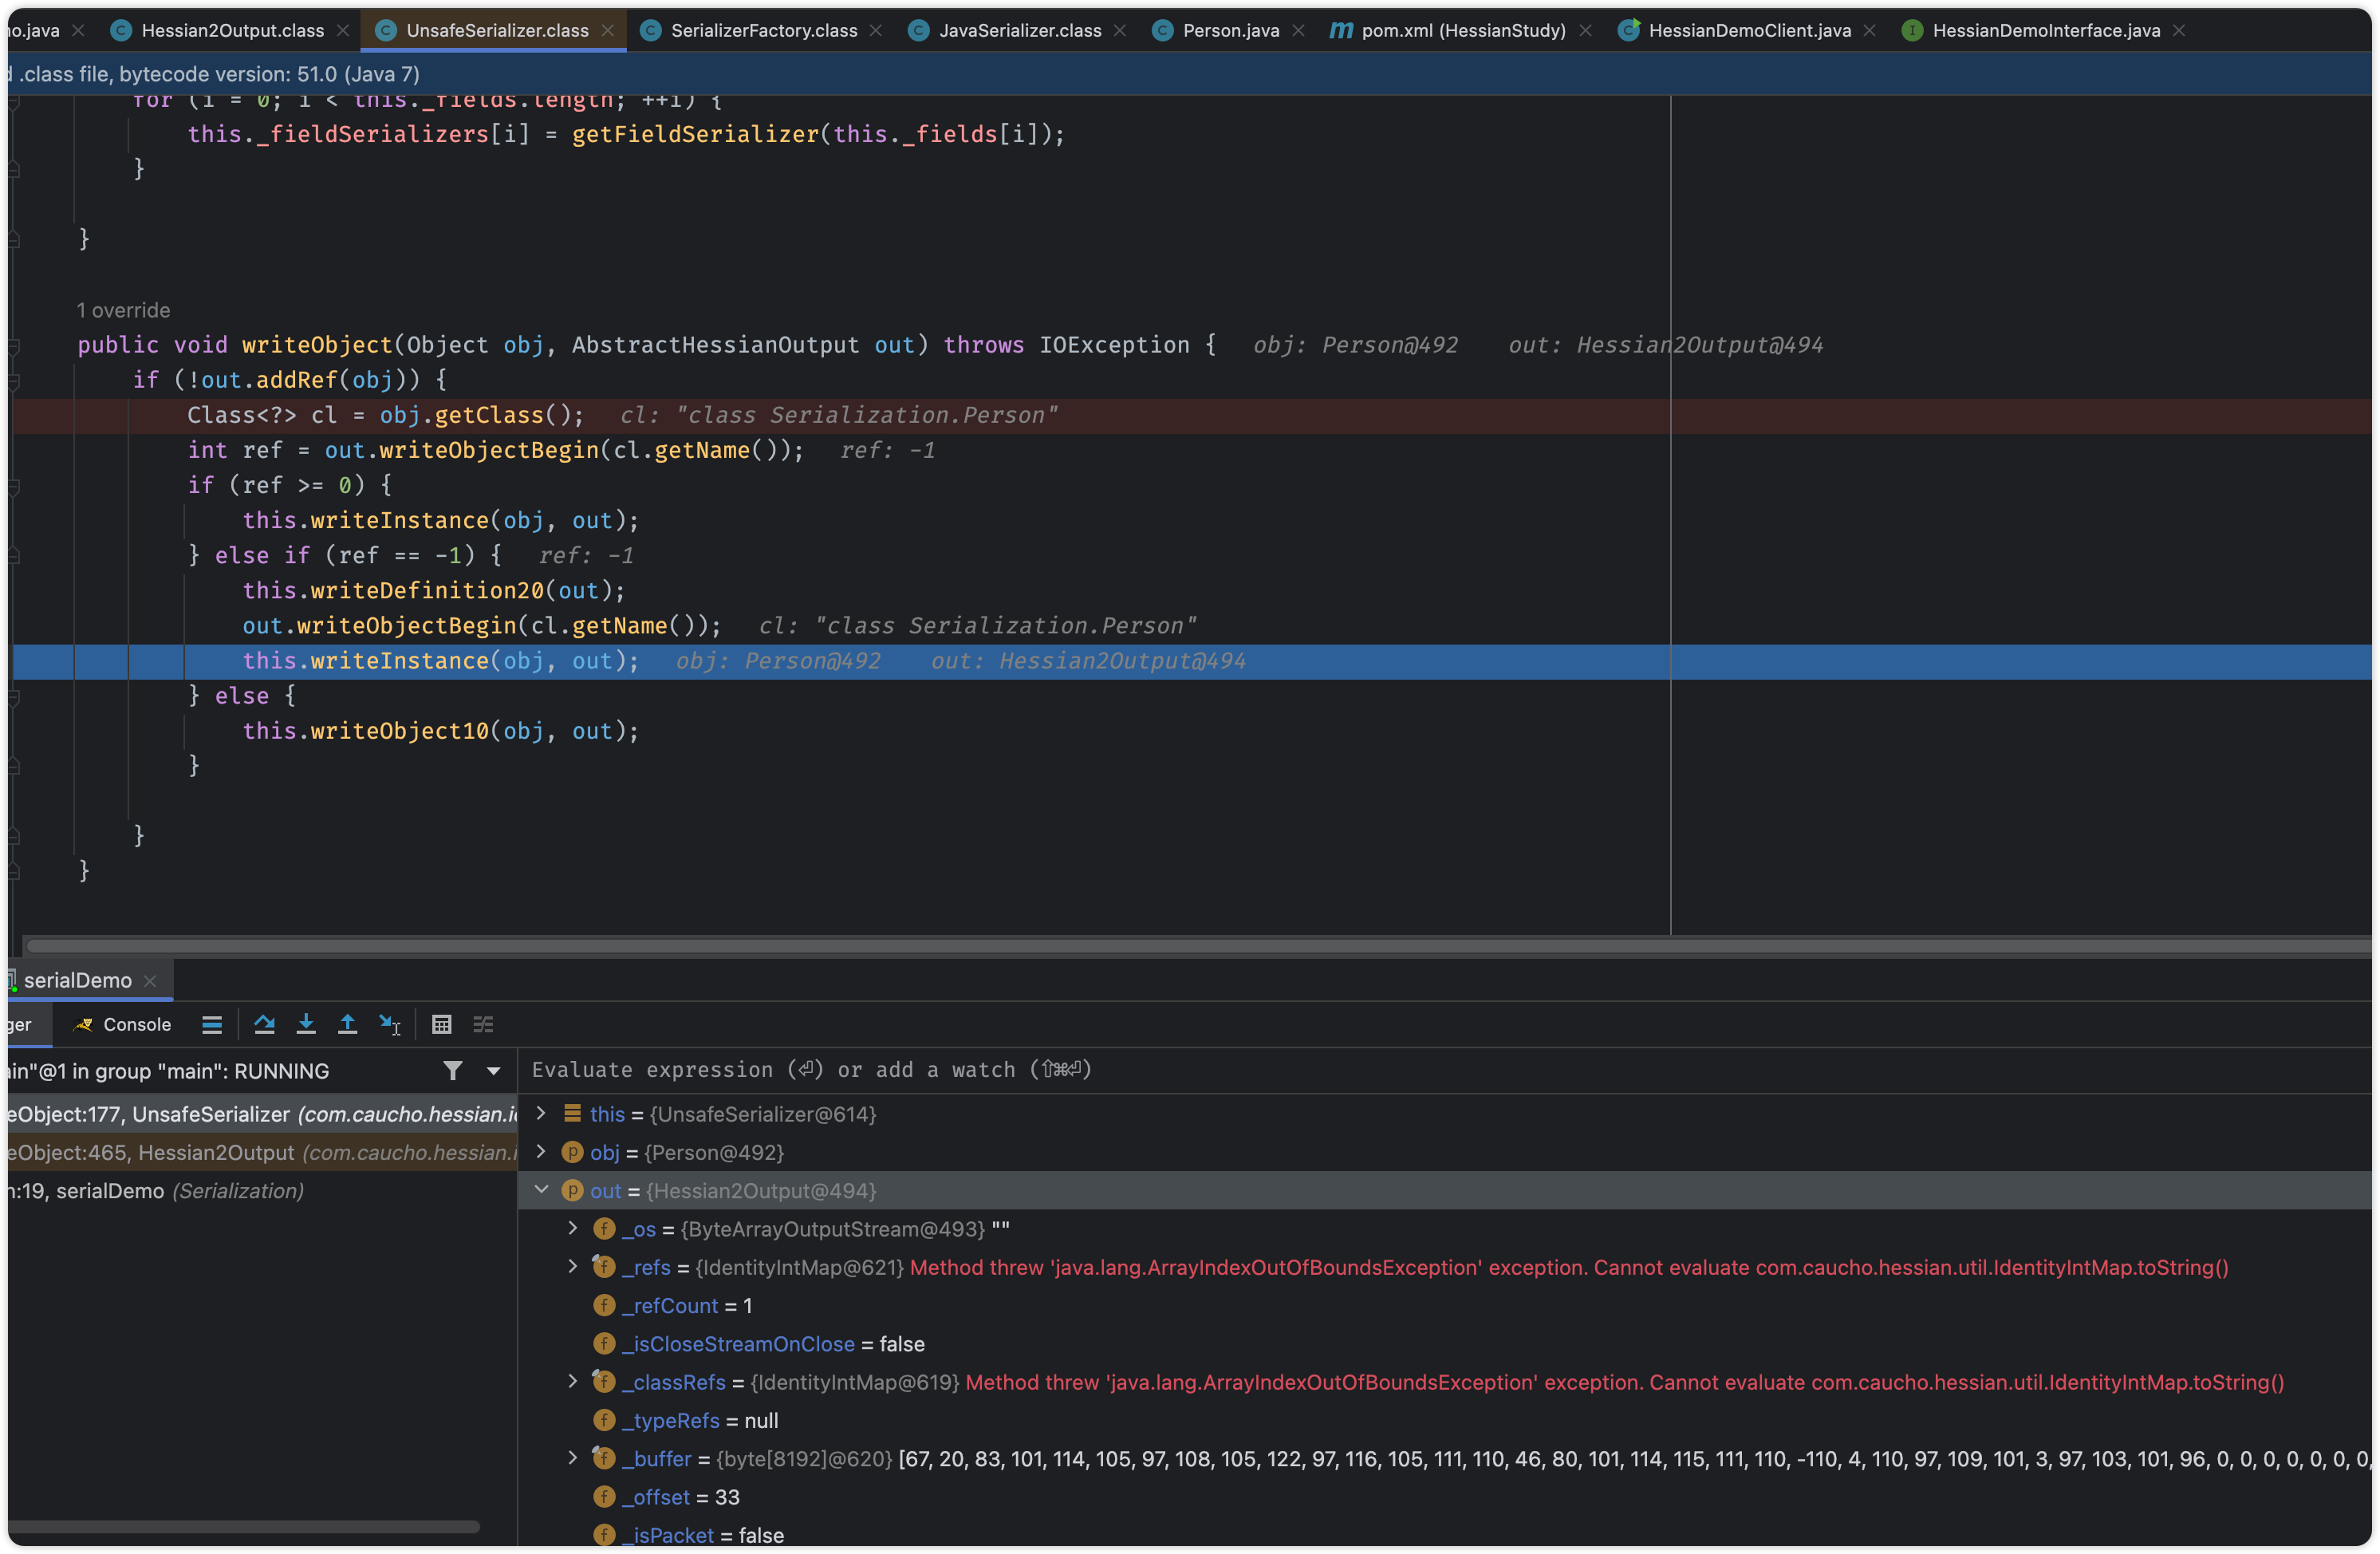Select the _offset = 33 row

tap(1445, 1497)
